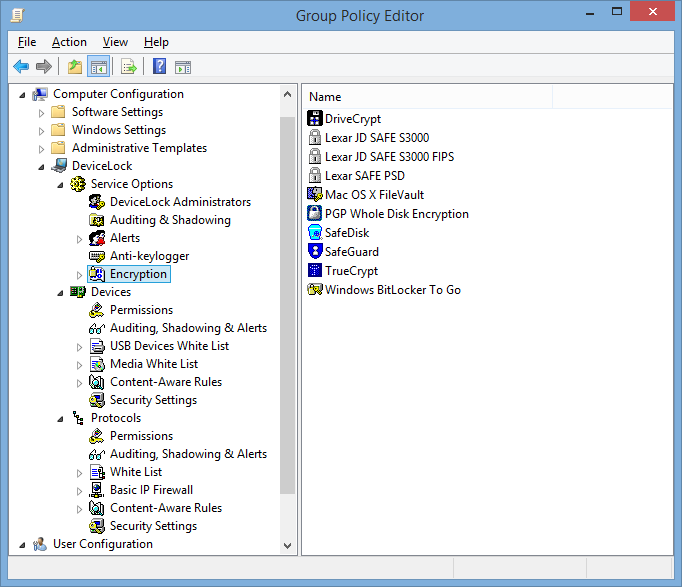Select the White List node under Protocols

pyautogui.click(x=136, y=472)
